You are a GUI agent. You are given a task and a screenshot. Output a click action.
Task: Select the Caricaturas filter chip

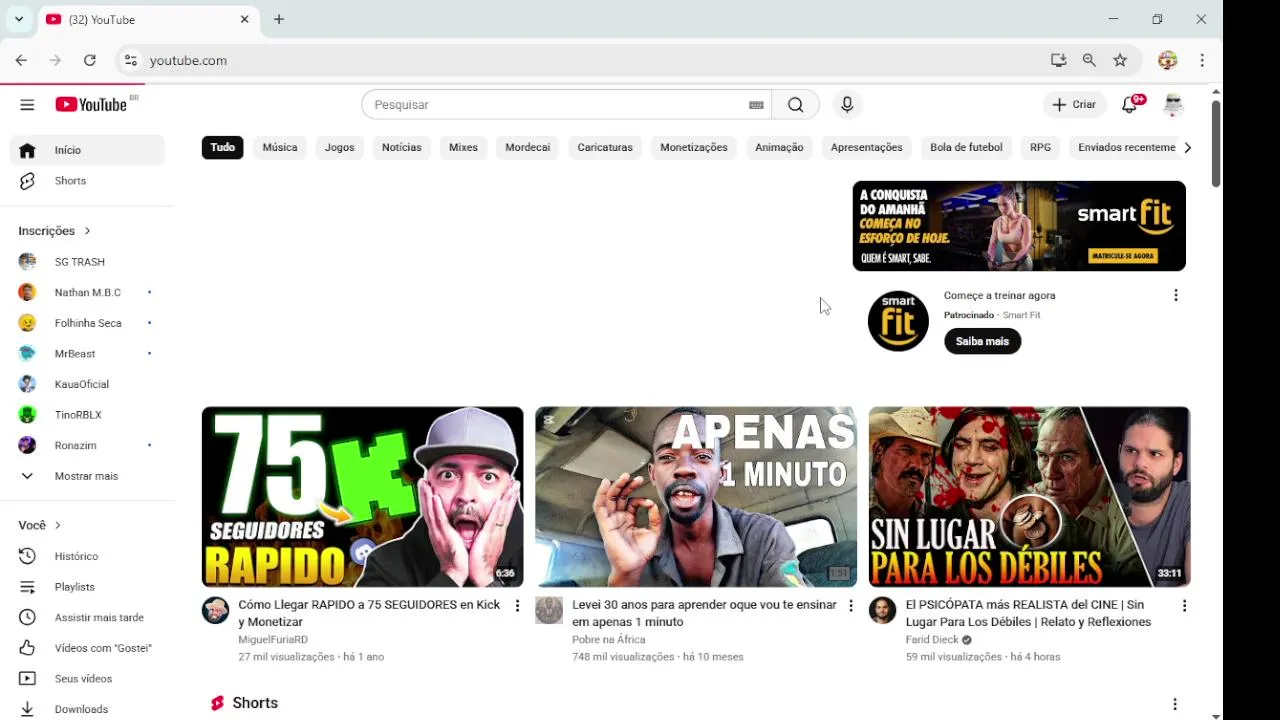tap(605, 148)
